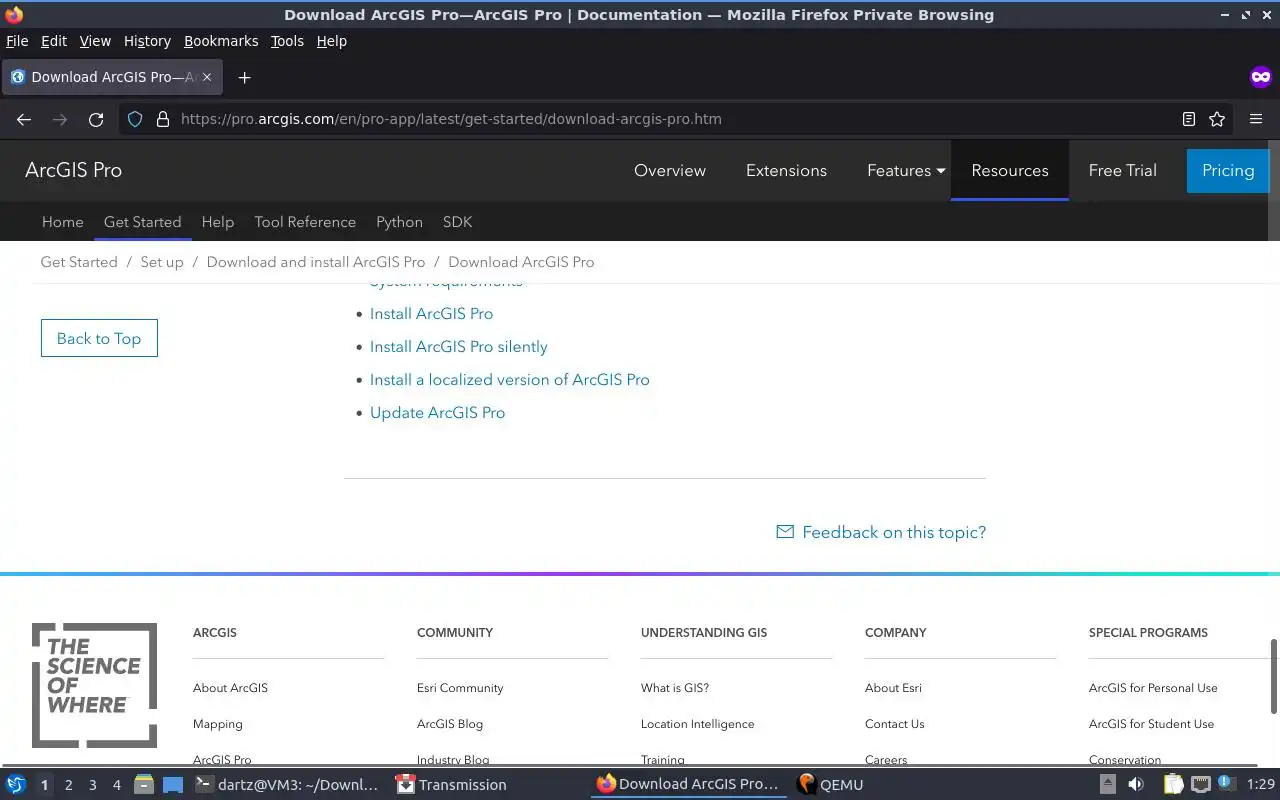
Task: Adjust volume via the speaker tray icon
Action: [x=1136, y=785]
